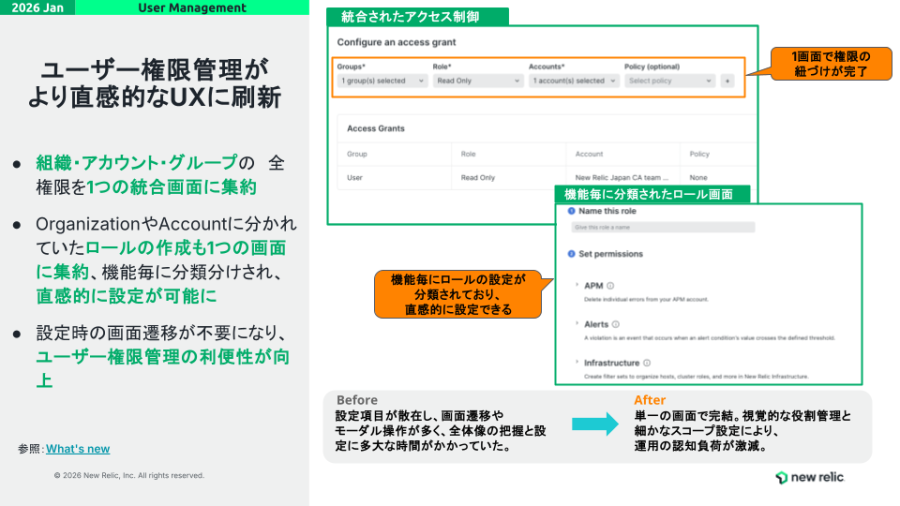Click step 2 badge beside Set permissions

572,253
